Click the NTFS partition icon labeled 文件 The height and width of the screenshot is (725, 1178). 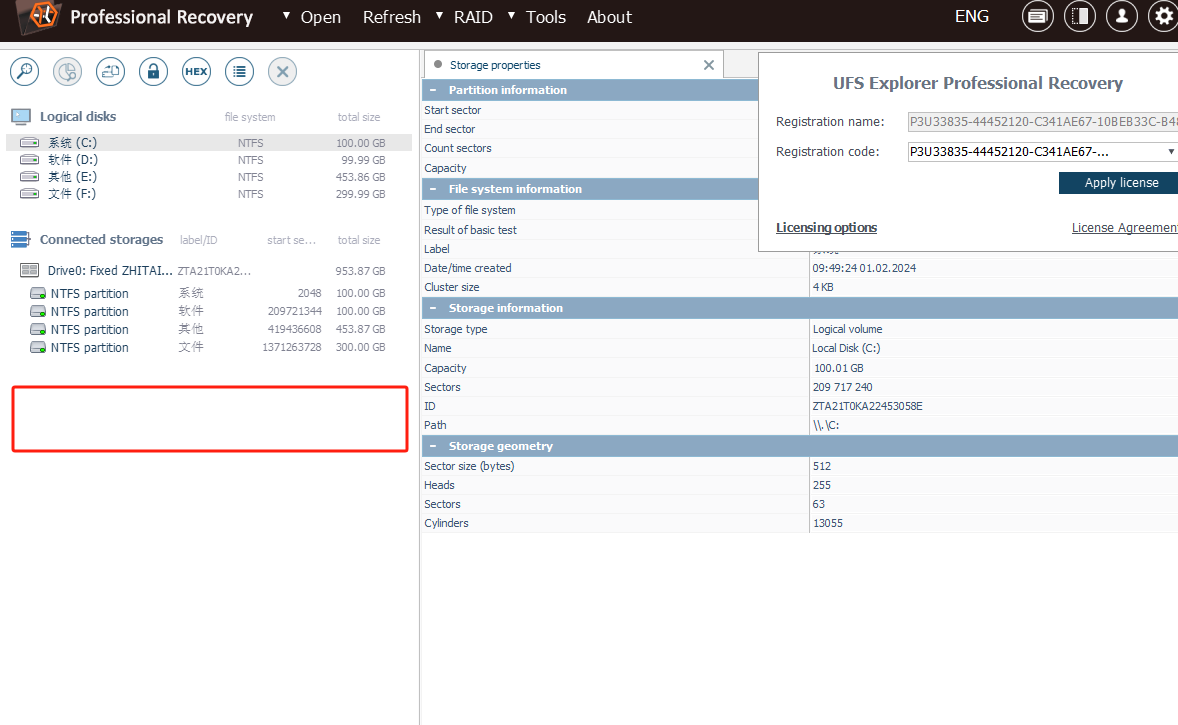click(38, 347)
